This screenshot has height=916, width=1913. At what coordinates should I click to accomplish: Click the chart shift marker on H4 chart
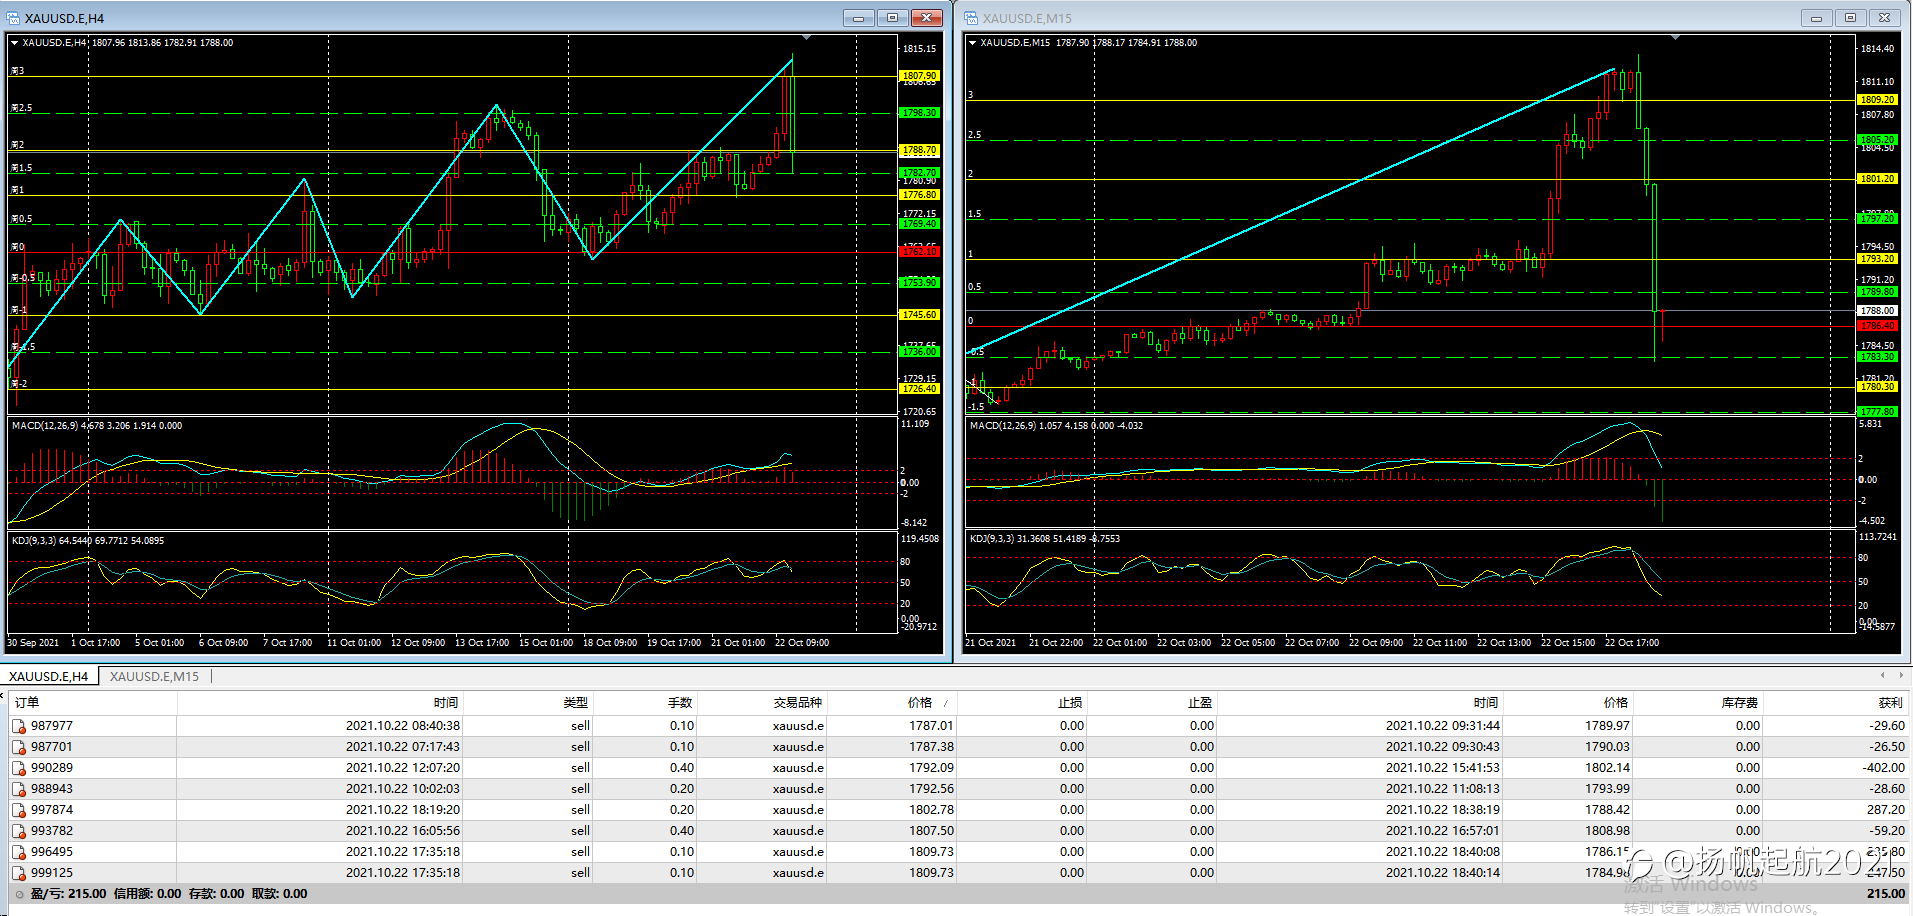(806, 38)
